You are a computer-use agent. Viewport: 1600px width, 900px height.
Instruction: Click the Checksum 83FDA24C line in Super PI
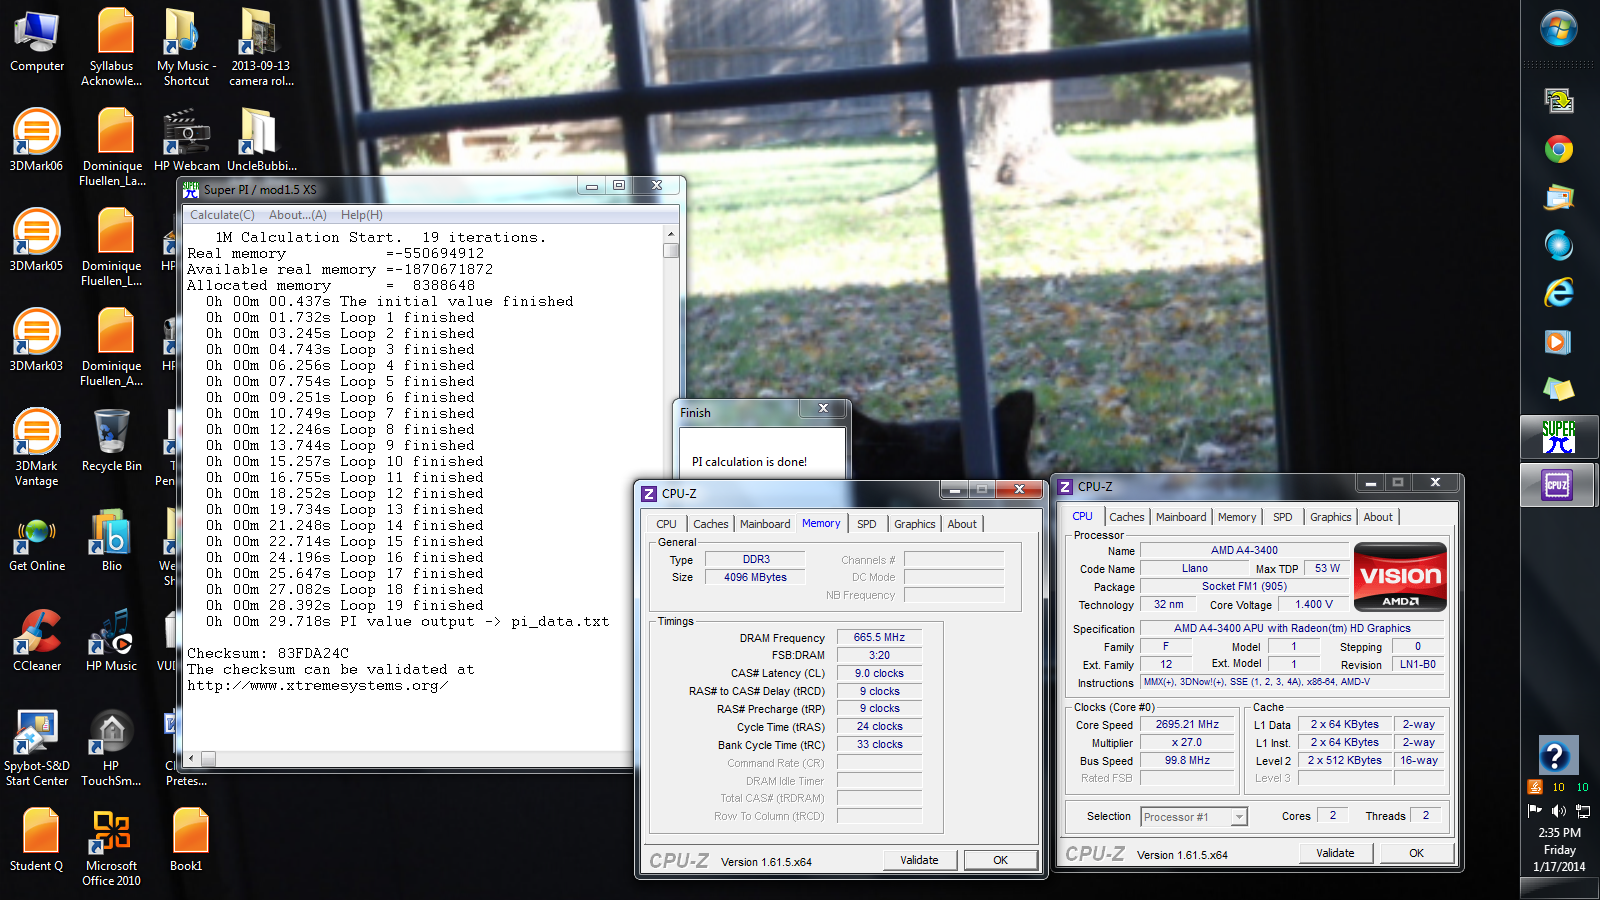[268, 653]
